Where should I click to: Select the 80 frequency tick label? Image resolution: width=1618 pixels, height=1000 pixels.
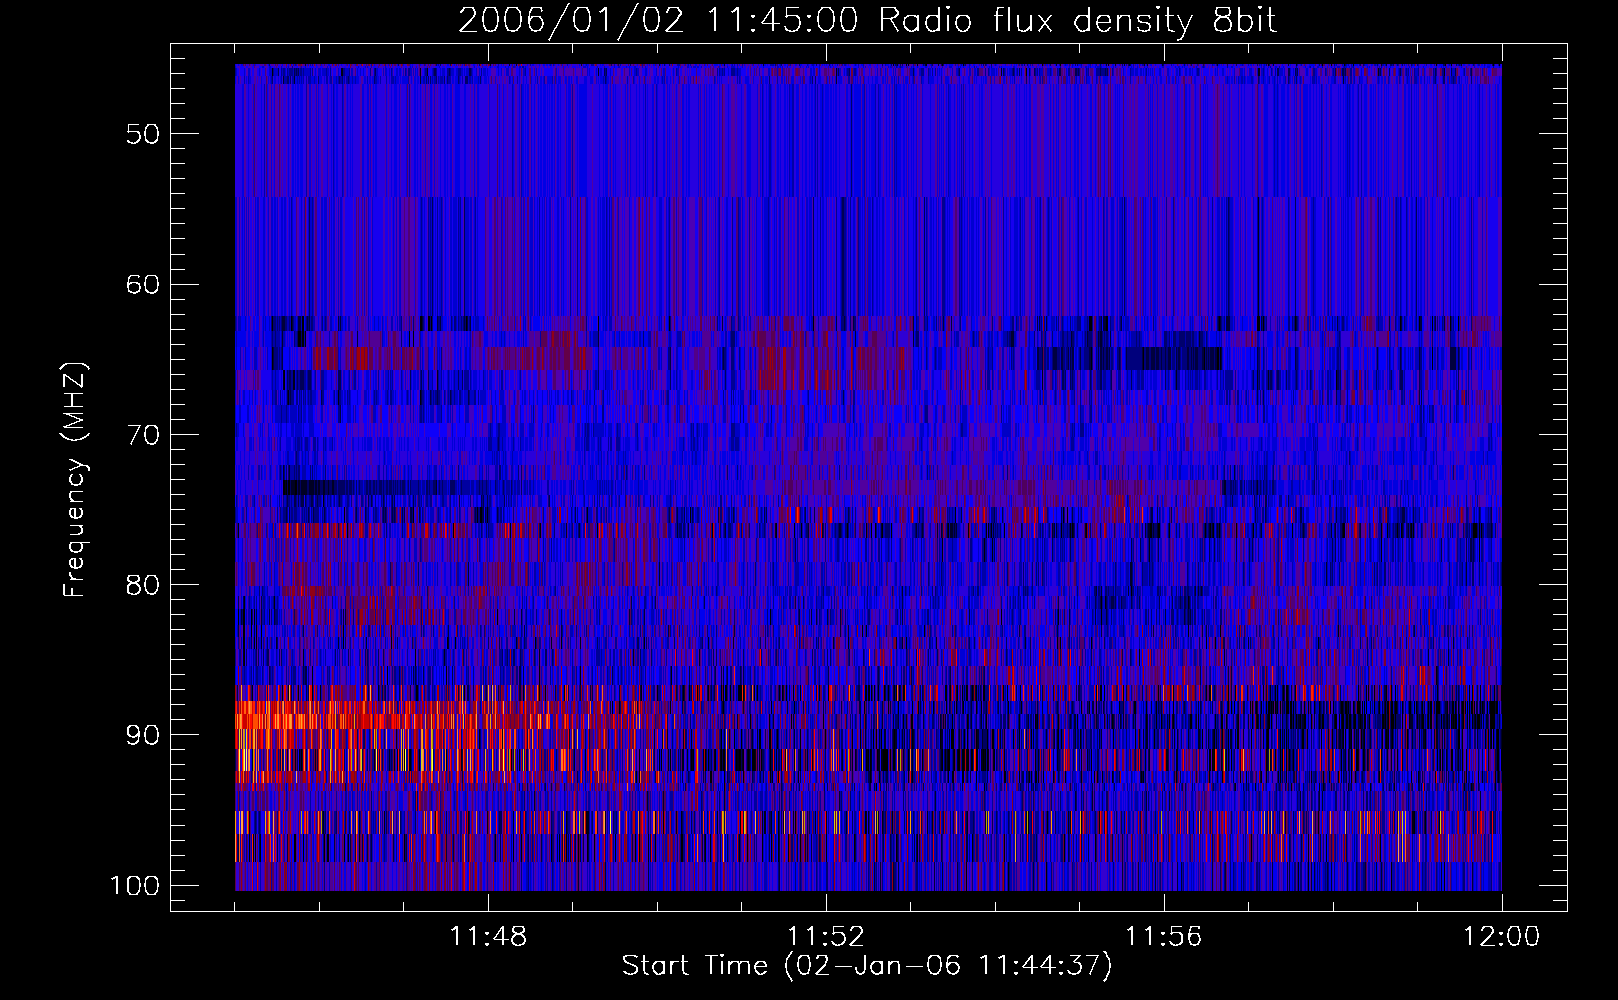[x=143, y=585]
